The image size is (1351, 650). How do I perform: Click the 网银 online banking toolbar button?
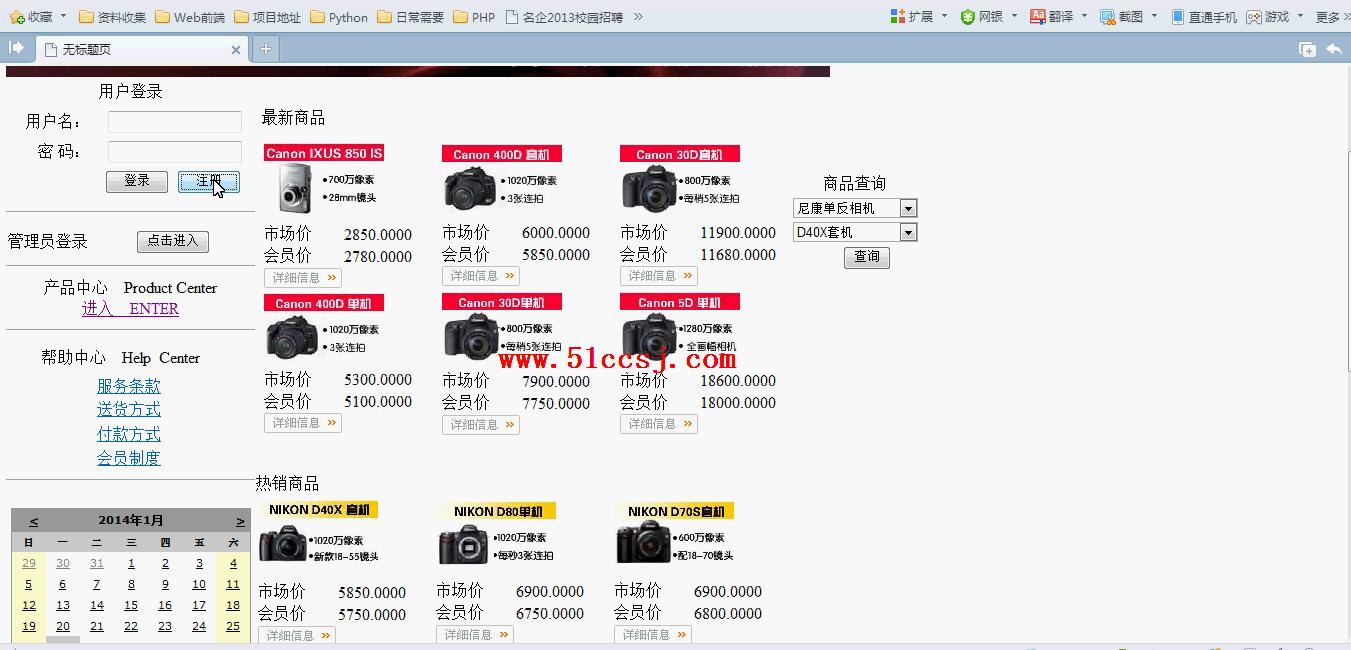point(982,17)
